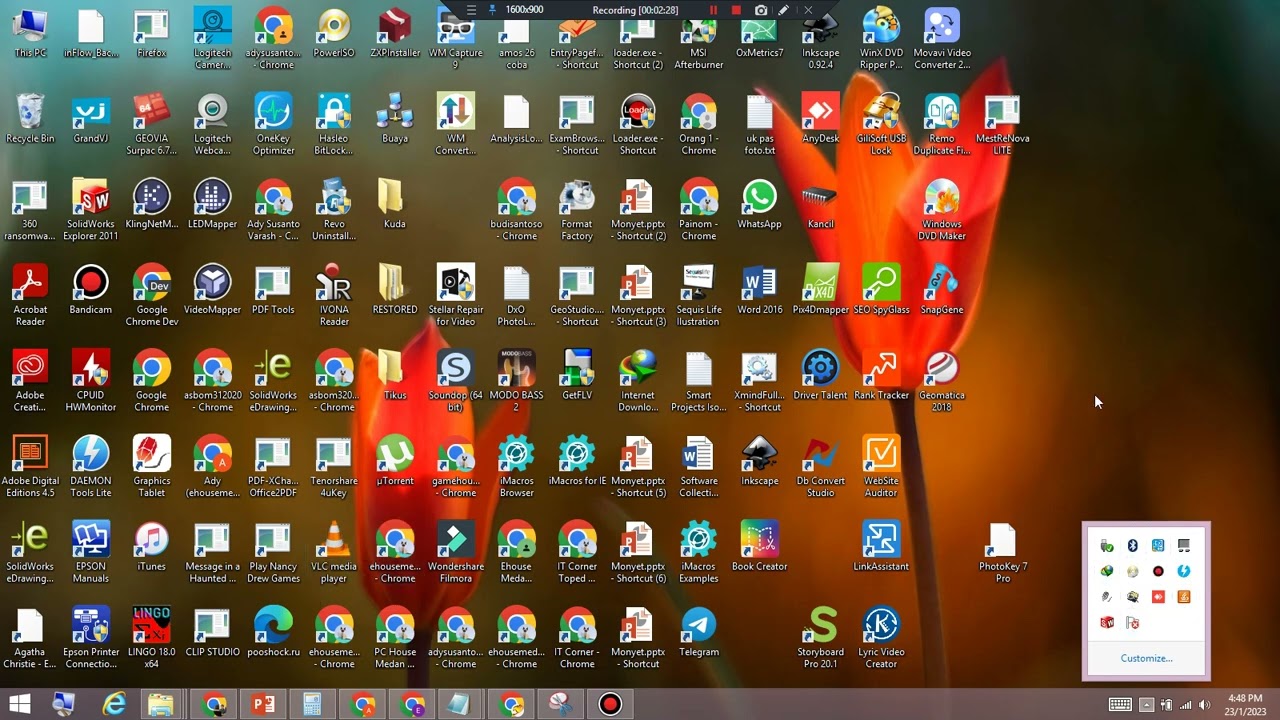The height and width of the screenshot is (720, 1280).
Task: Select the Book Creator desktop icon
Action: coord(759,547)
